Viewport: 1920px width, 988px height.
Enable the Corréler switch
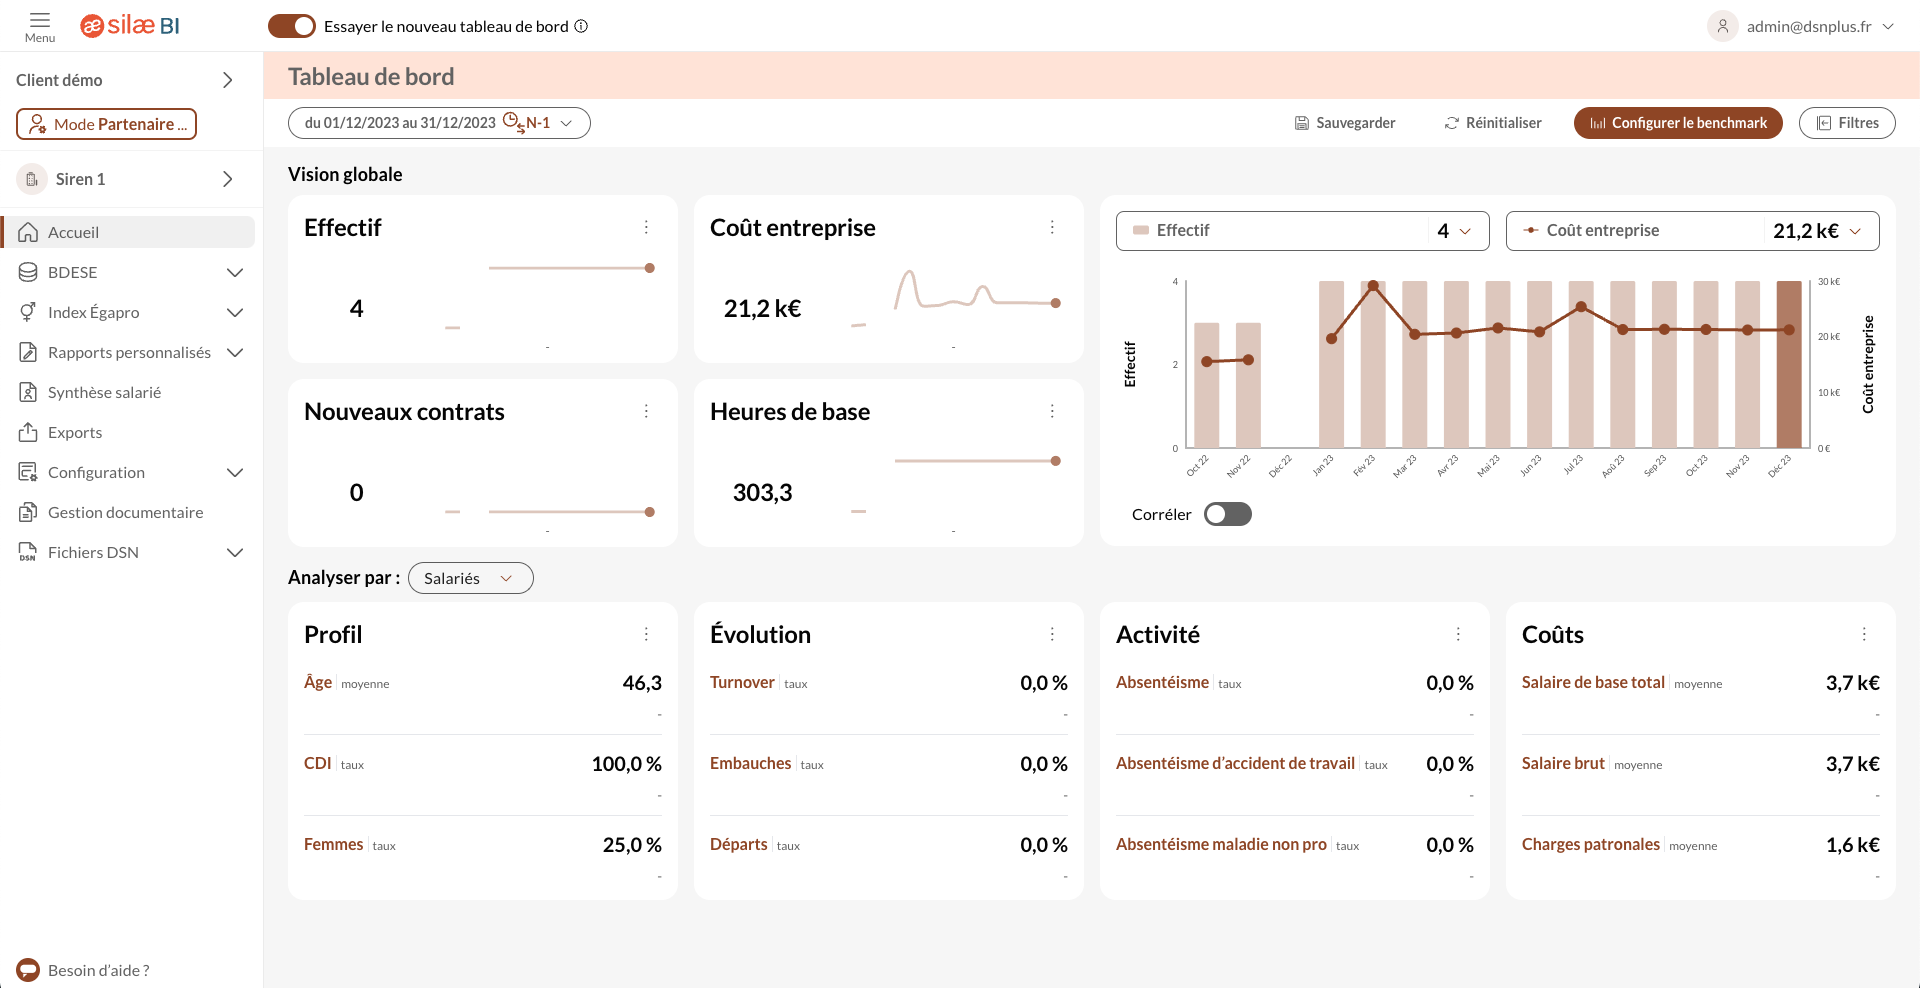point(1228,514)
